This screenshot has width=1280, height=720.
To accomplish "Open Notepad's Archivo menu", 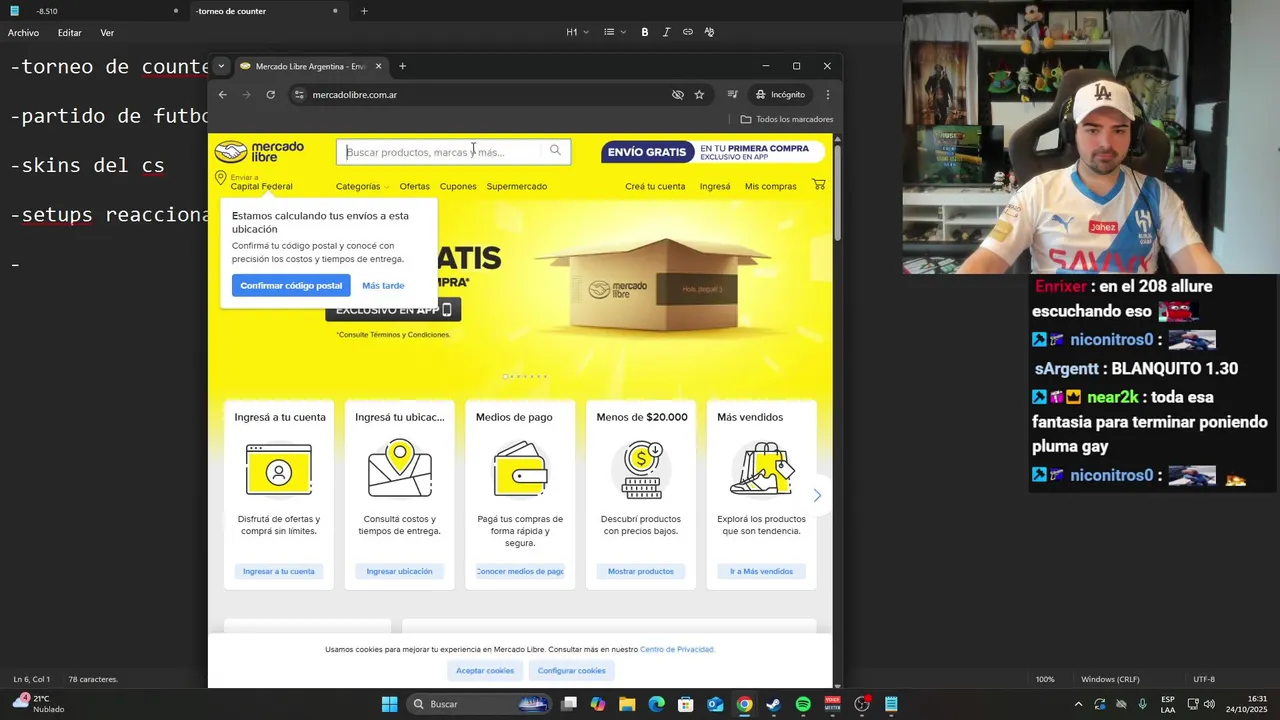I will click(x=23, y=33).
